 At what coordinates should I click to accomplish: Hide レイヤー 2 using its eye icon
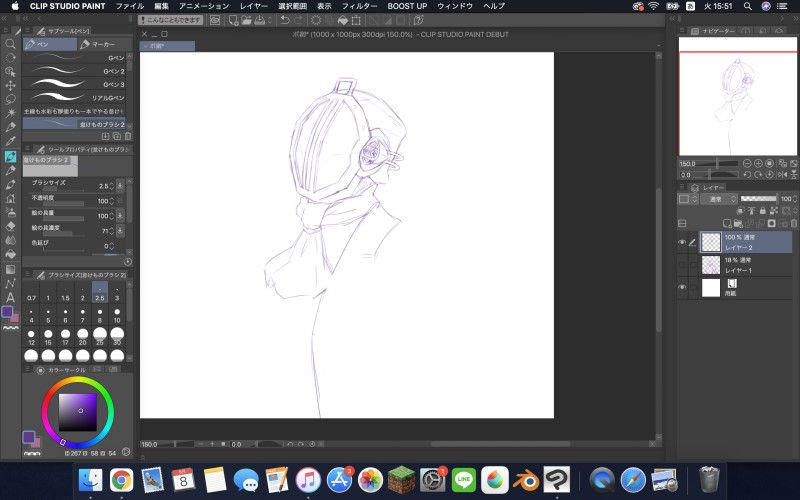click(x=682, y=242)
